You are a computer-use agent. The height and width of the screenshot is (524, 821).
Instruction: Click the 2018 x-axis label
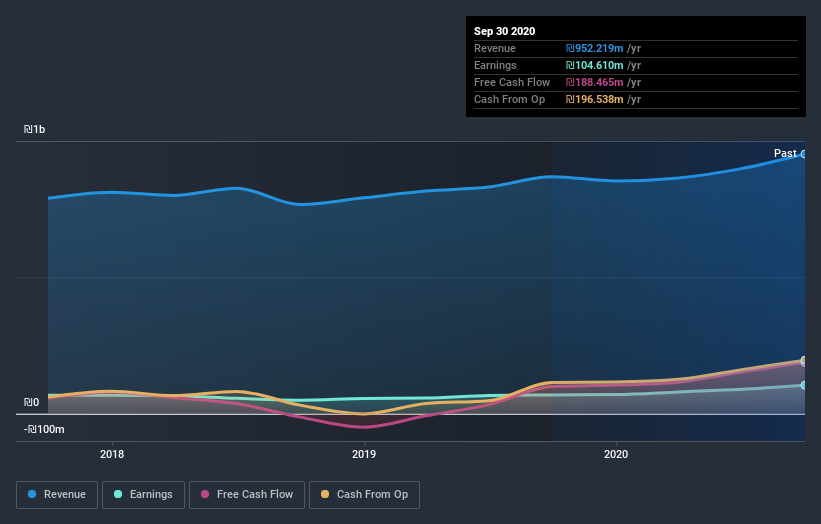(112, 454)
